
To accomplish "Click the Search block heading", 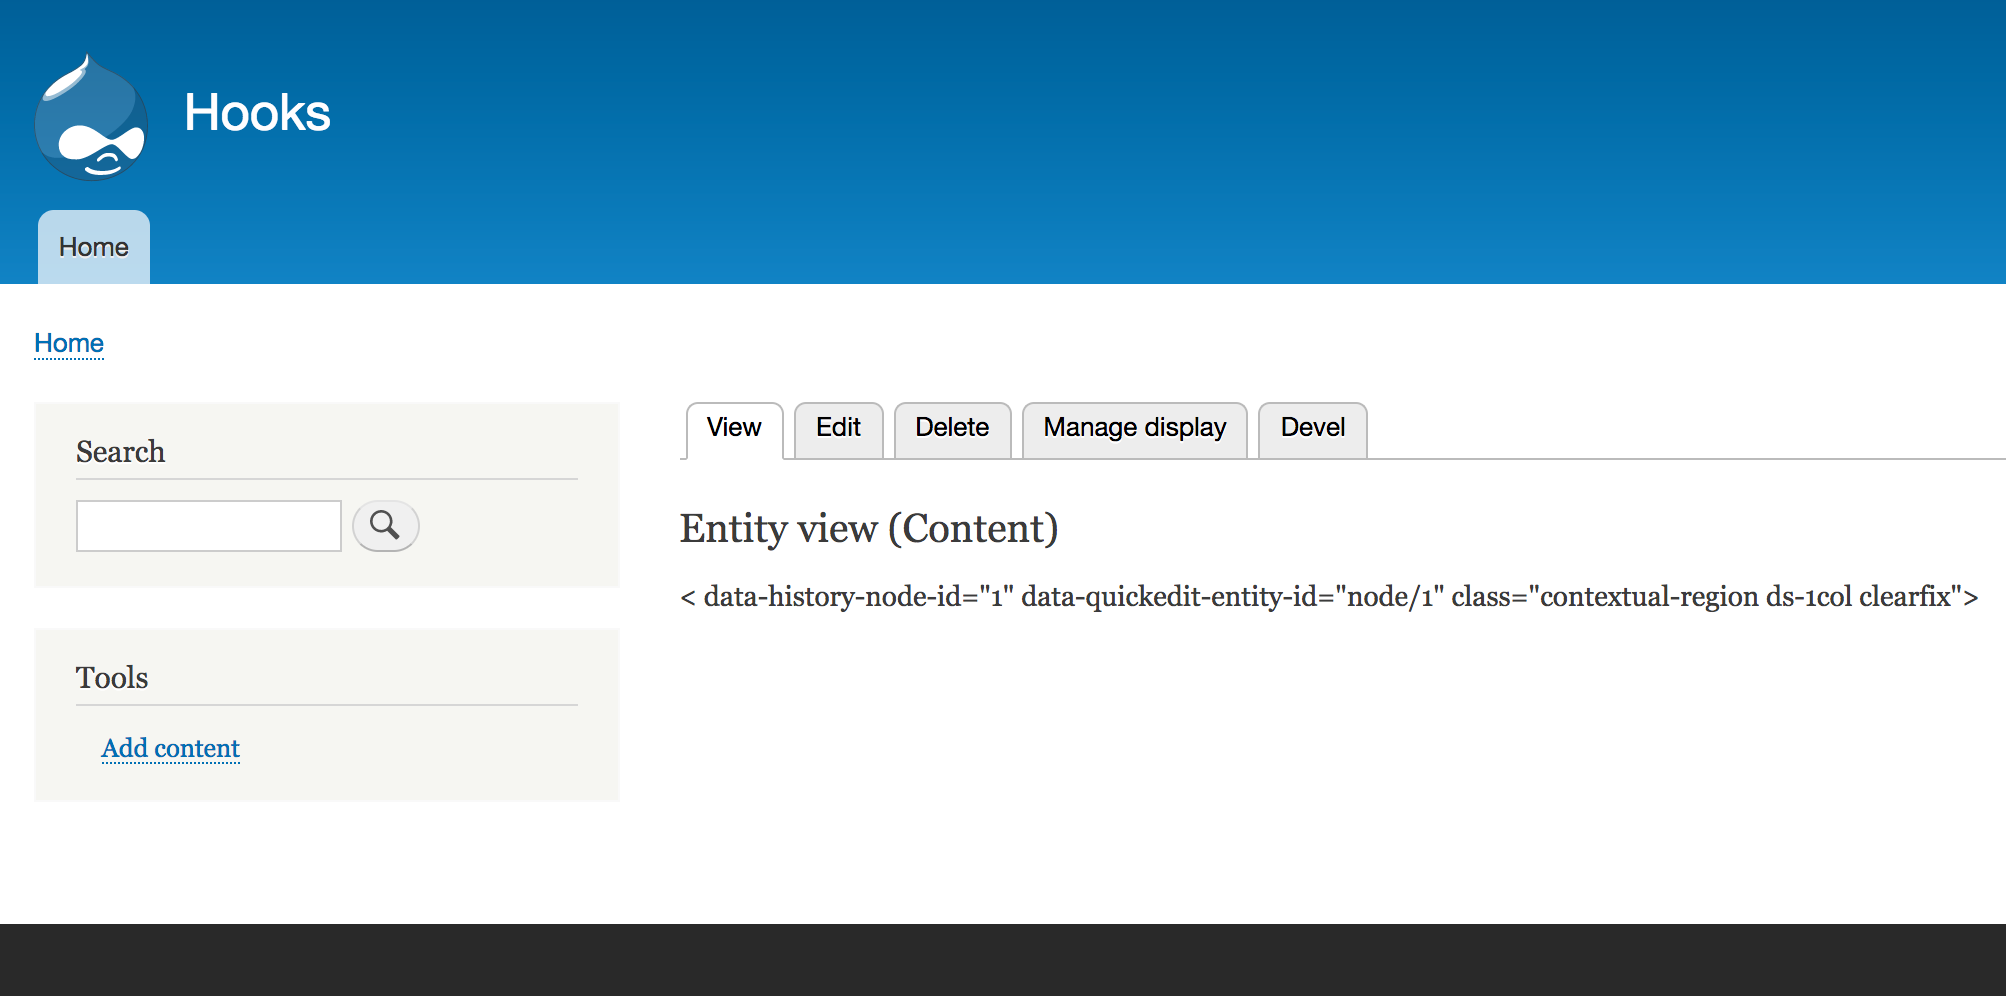I will [121, 452].
